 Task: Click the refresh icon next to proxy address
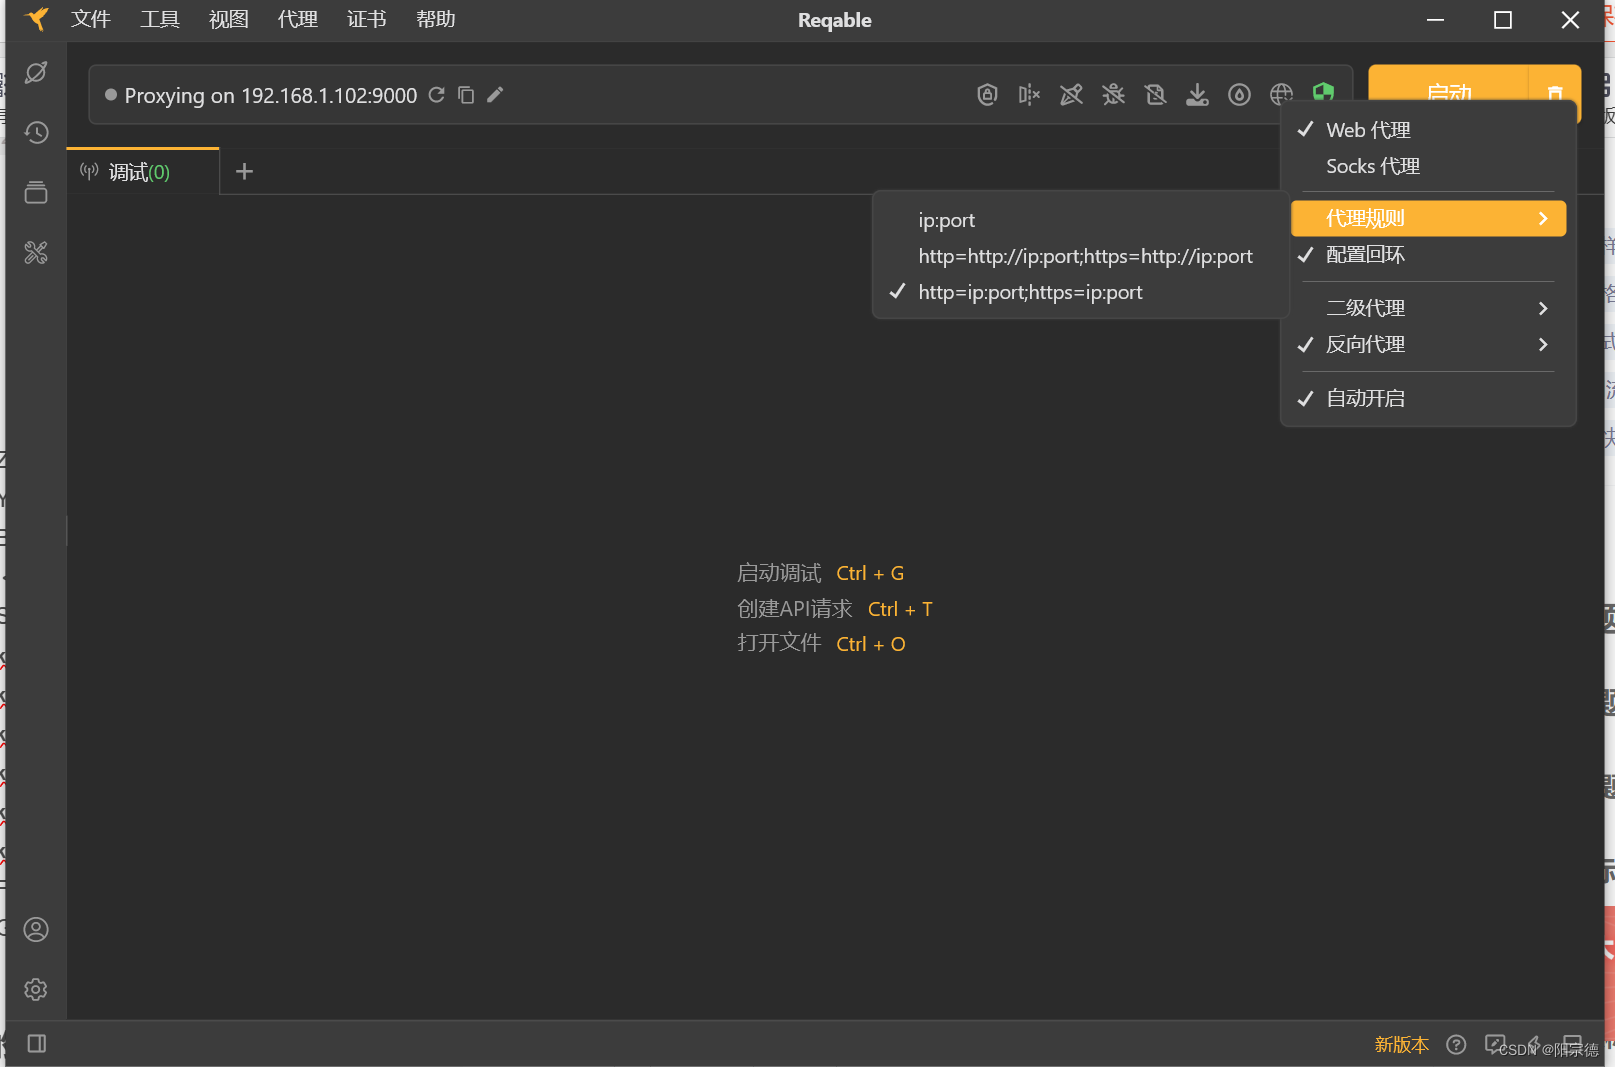tap(437, 95)
